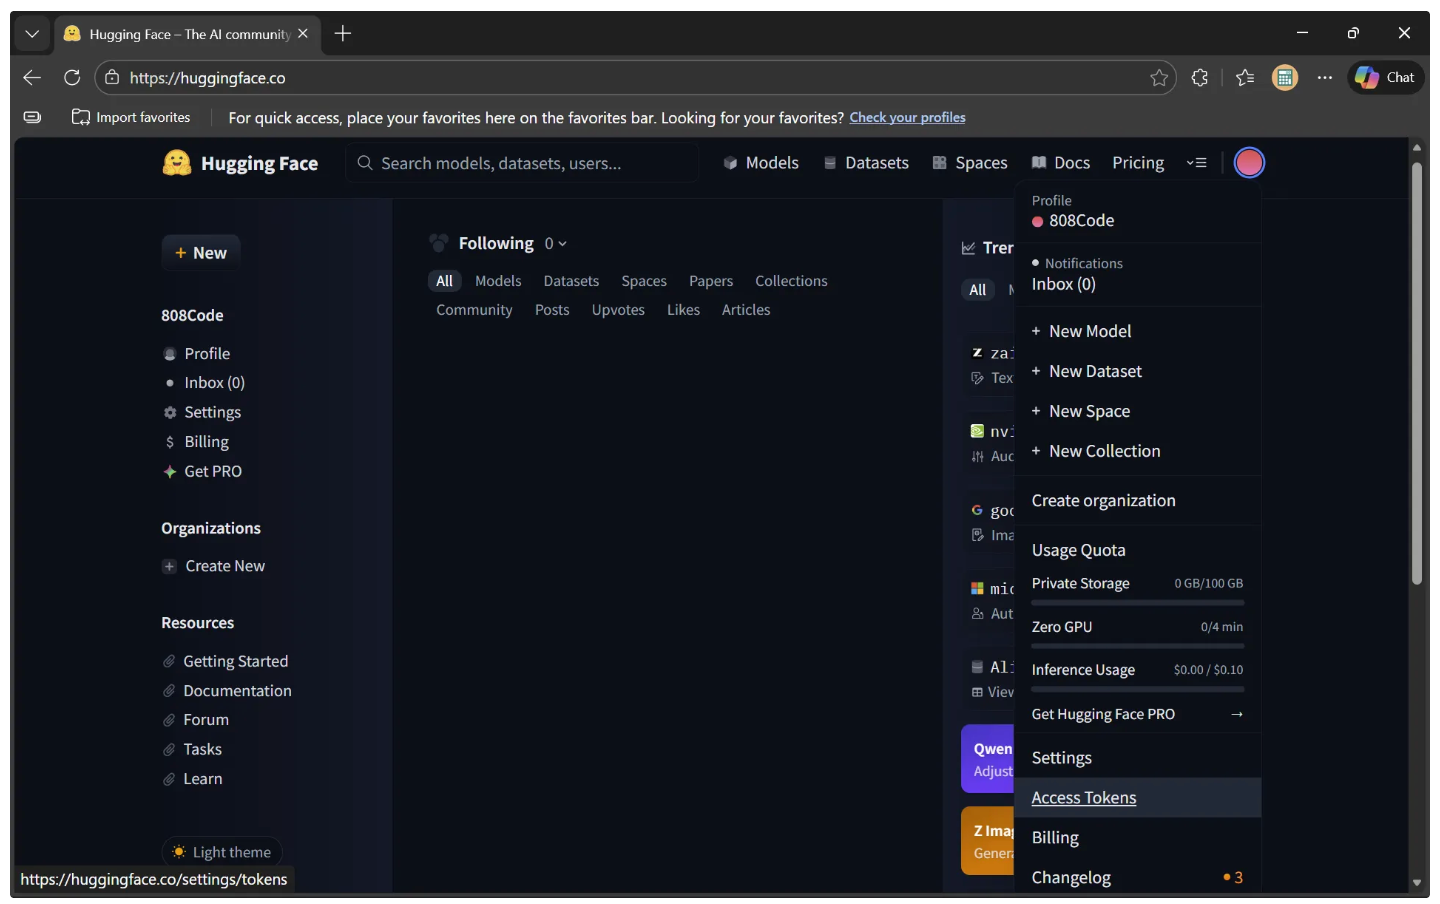Open Billing in the dropdown menu
Viewport: 1440px width, 904px height.
[1137, 838]
